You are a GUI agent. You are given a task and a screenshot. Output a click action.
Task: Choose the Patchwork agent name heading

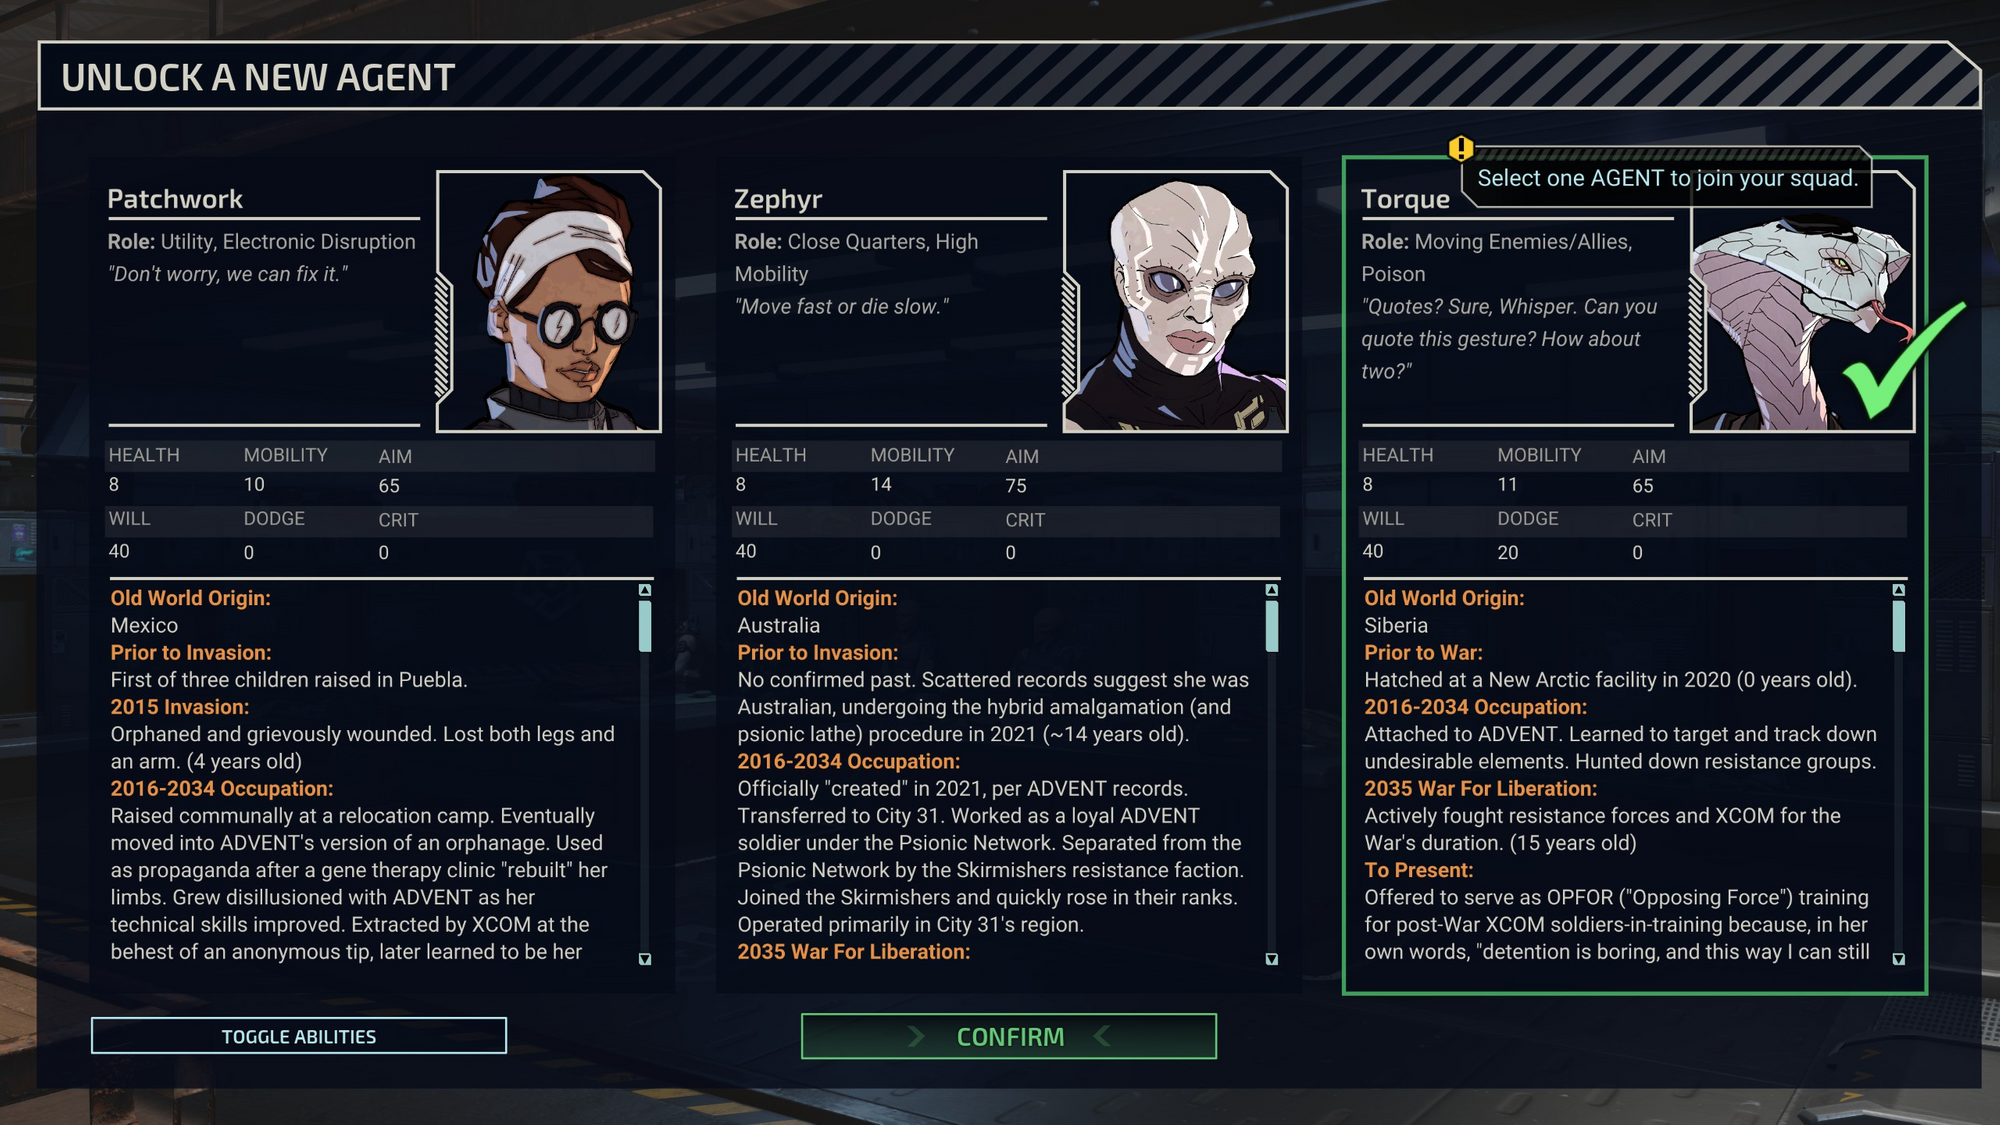pos(175,199)
